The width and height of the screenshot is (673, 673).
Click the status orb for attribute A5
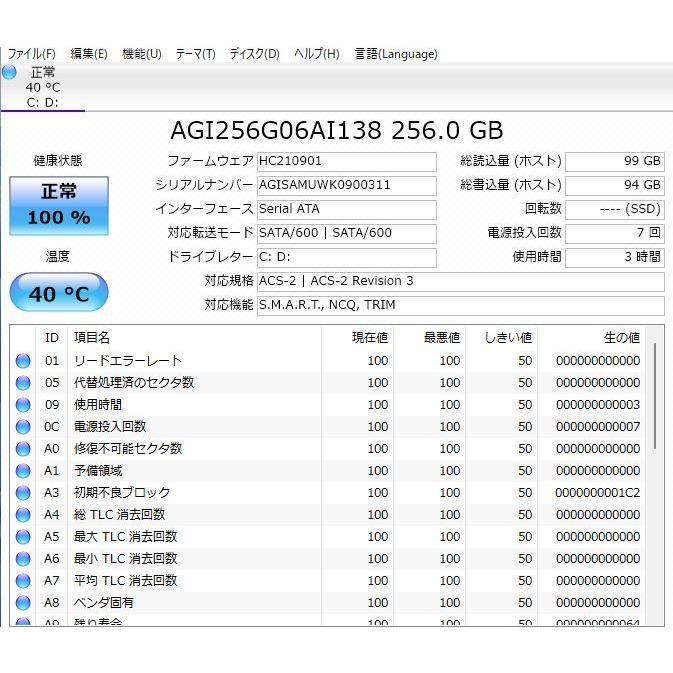pos(23,537)
